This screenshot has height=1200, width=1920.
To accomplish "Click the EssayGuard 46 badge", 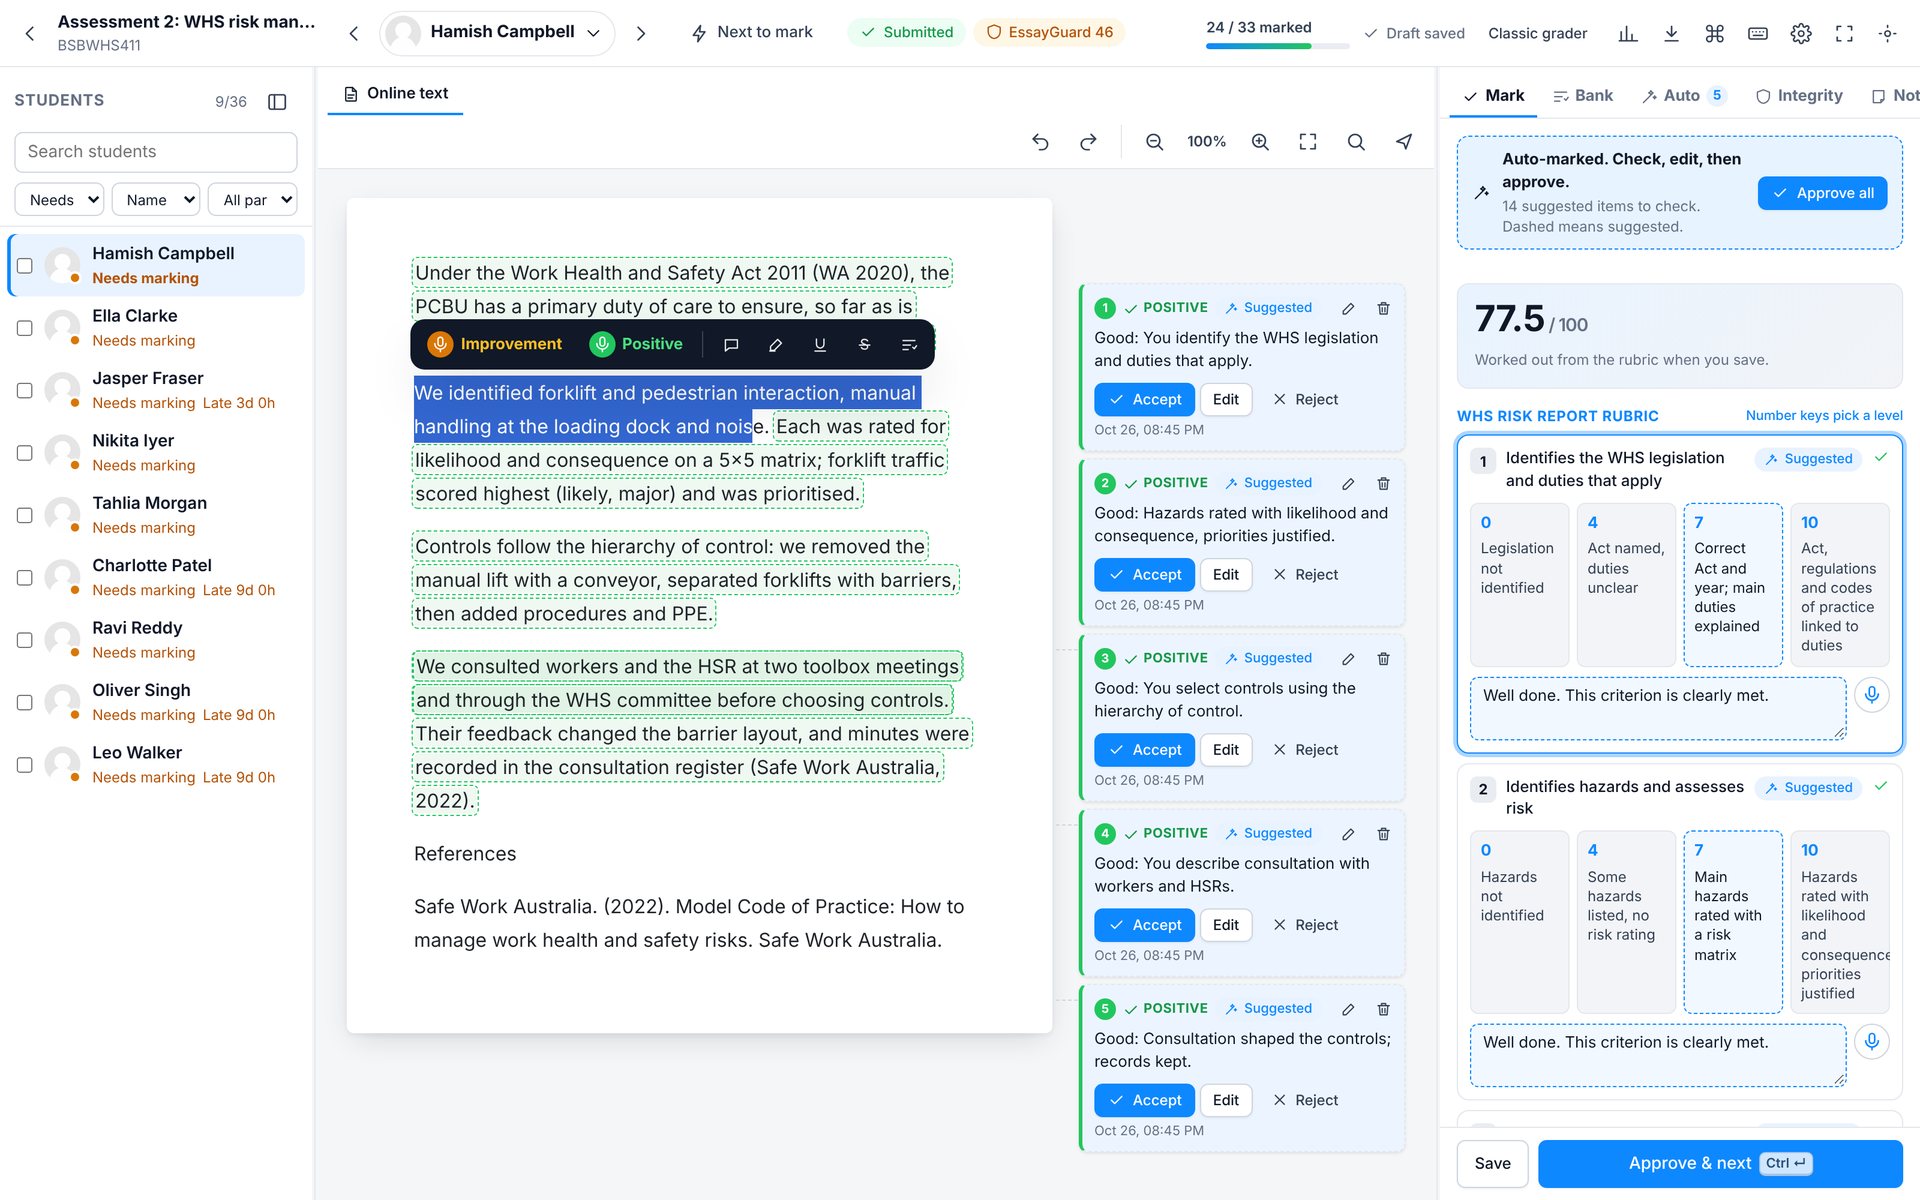I will [x=1049, y=32].
